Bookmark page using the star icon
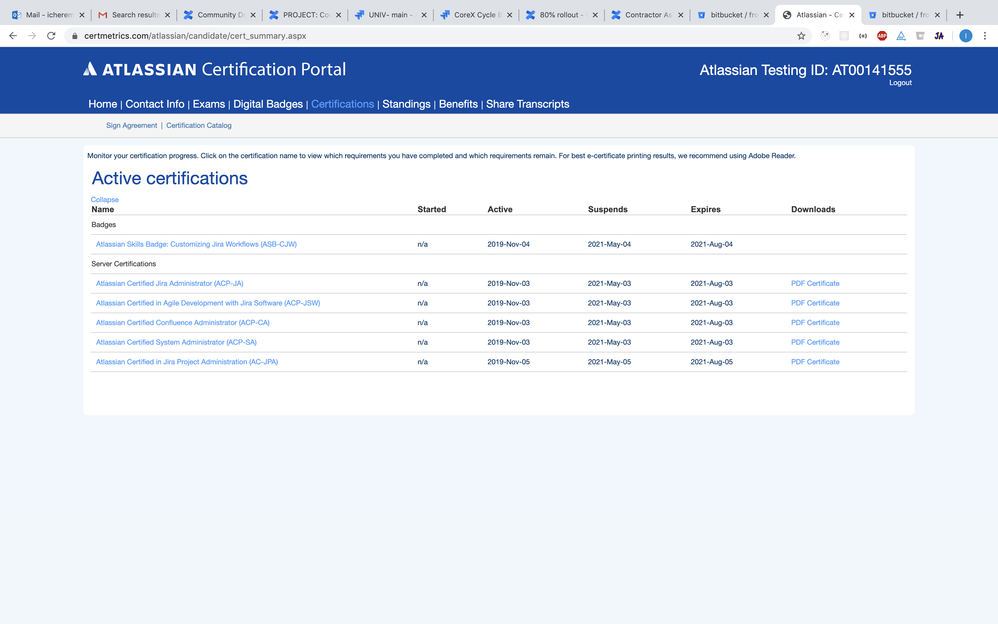This screenshot has height=624, width=998. pos(801,36)
